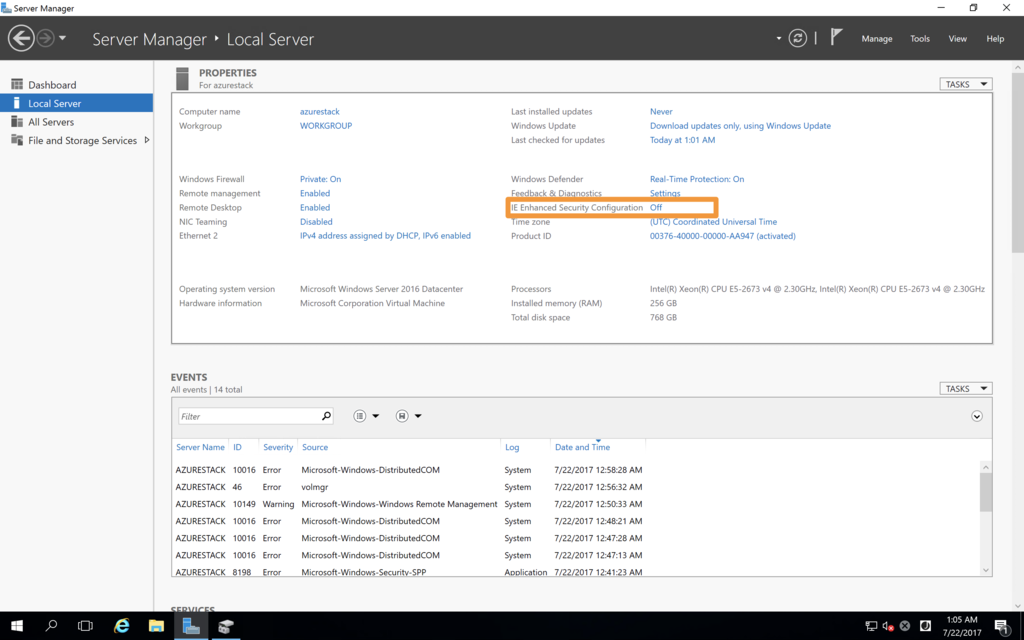Open the Manage menu
The height and width of the screenshot is (640, 1024).
(876, 39)
